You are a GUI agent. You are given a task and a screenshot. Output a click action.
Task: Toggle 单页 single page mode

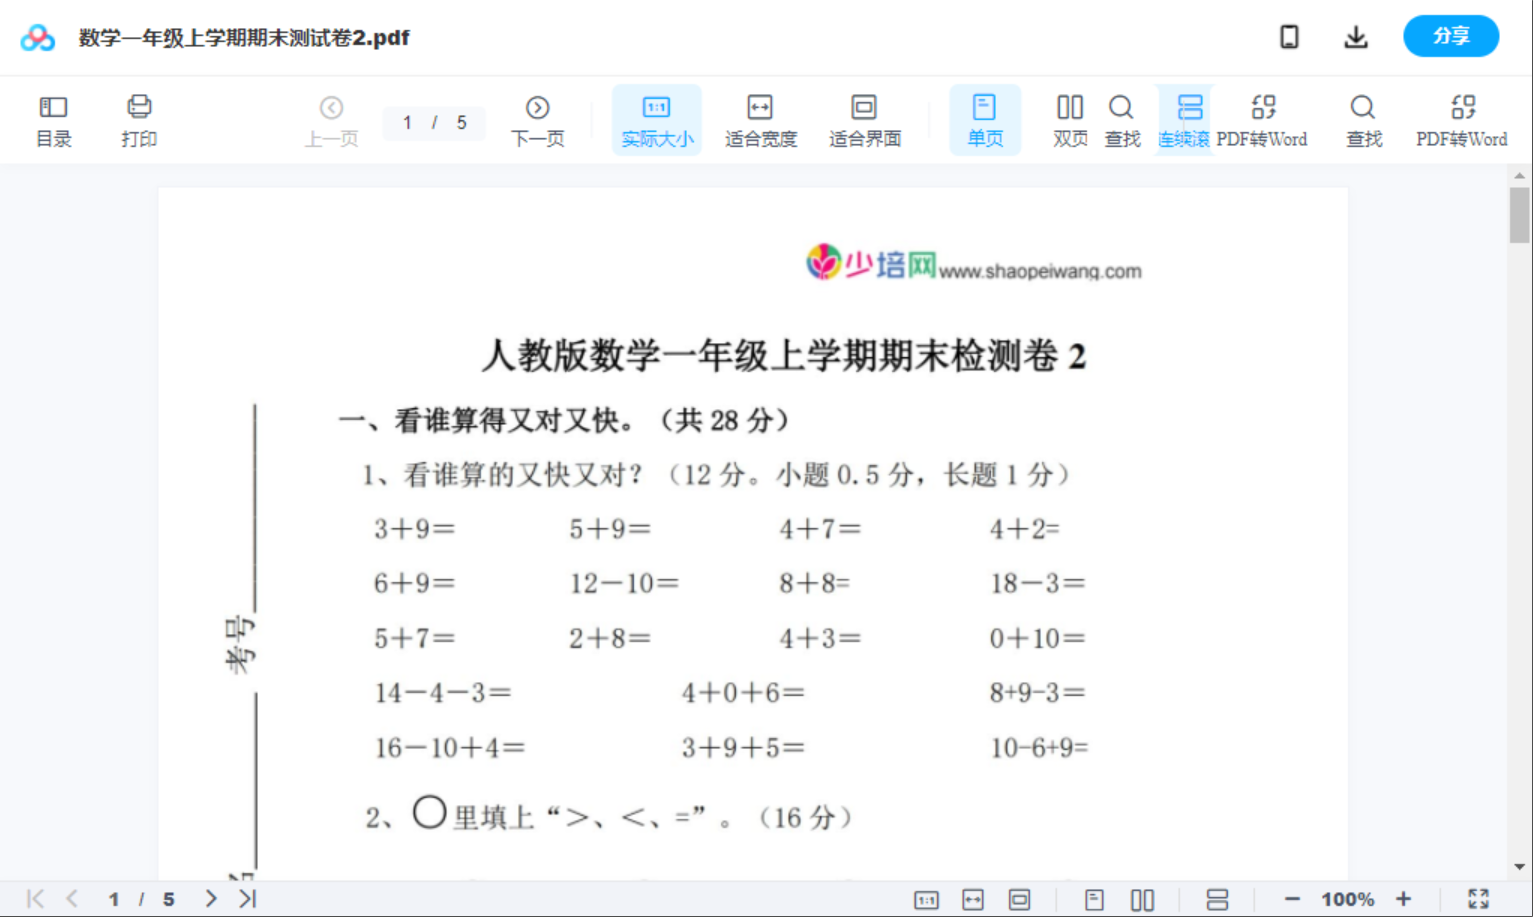click(985, 119)
